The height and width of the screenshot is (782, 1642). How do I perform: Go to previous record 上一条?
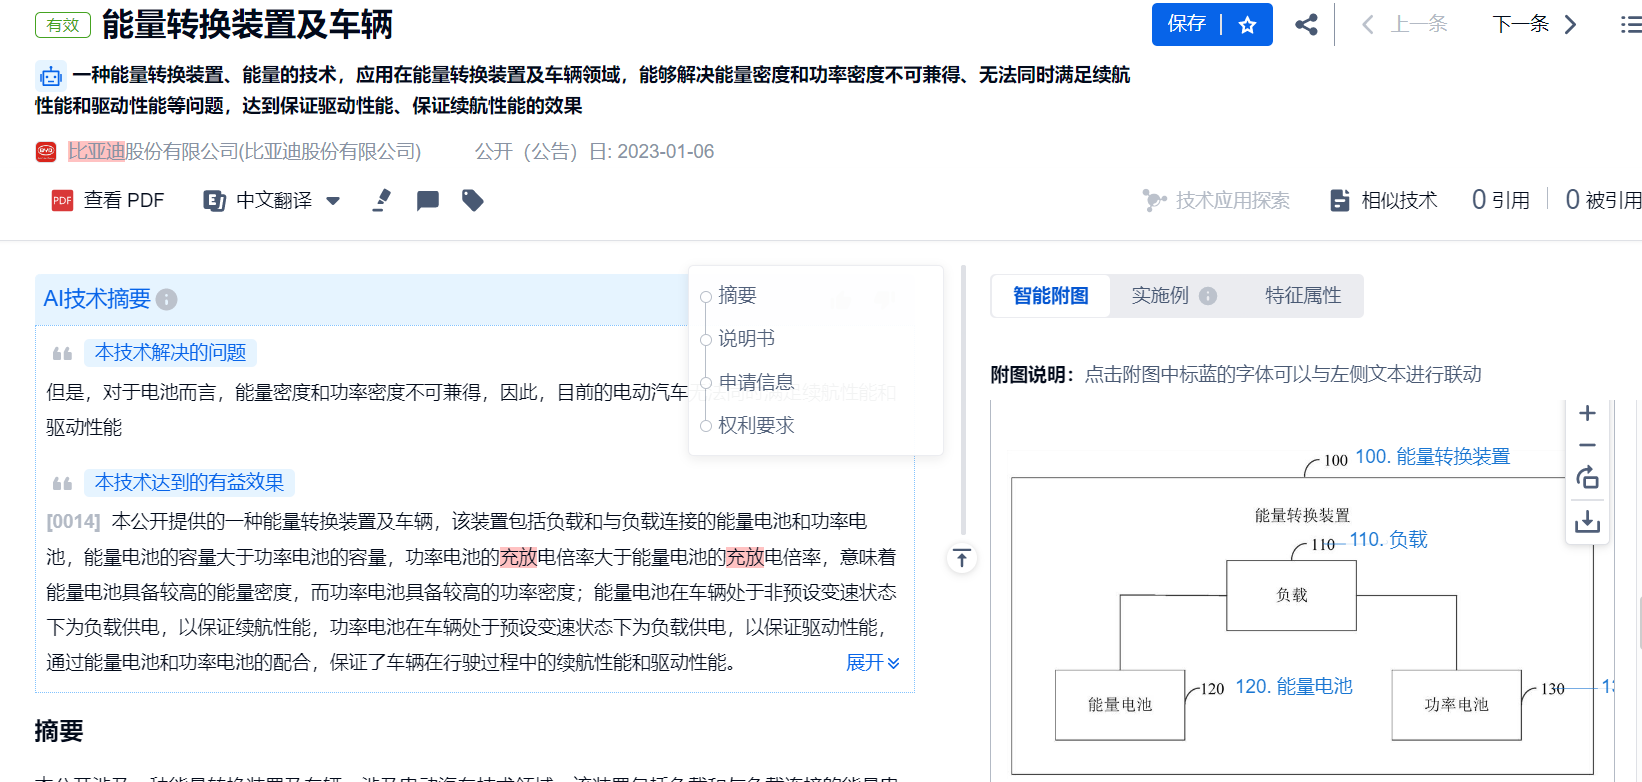(1405, 24)
